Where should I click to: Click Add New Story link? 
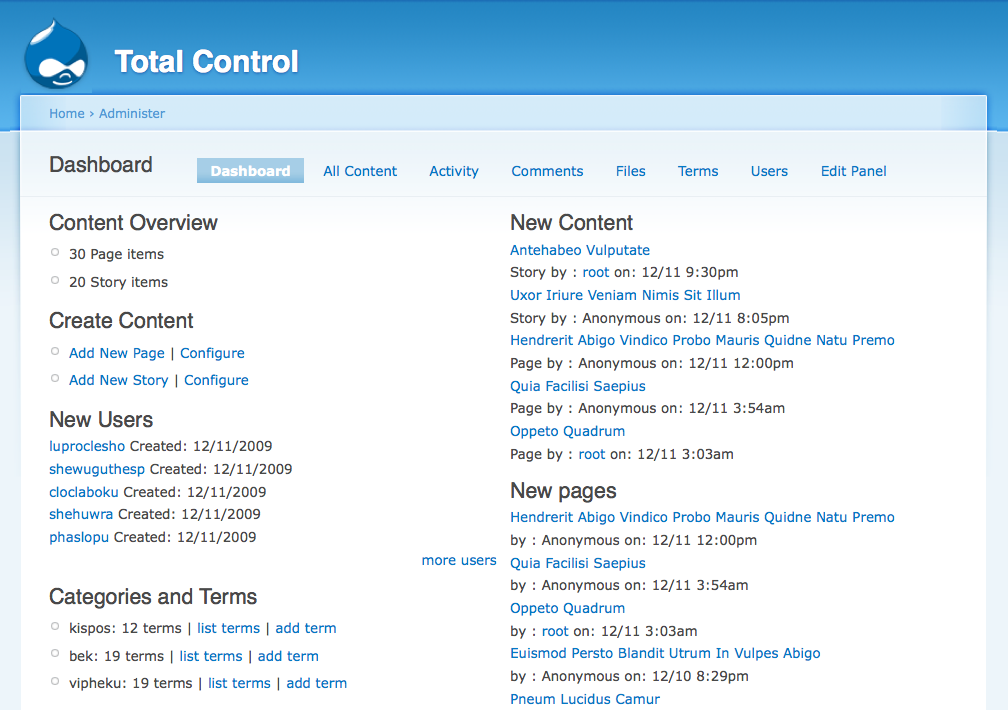pyautogui.click(x=118, y=380)
